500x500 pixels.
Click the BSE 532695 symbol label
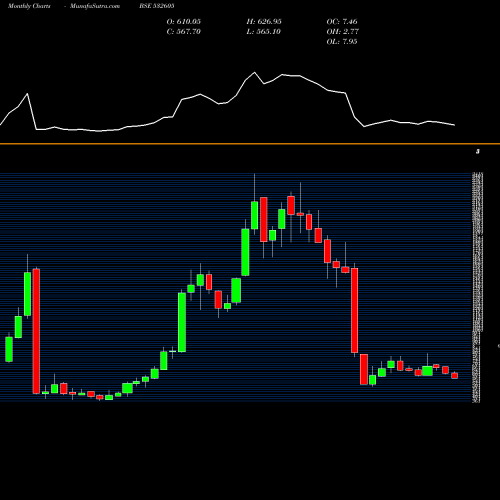157,6
